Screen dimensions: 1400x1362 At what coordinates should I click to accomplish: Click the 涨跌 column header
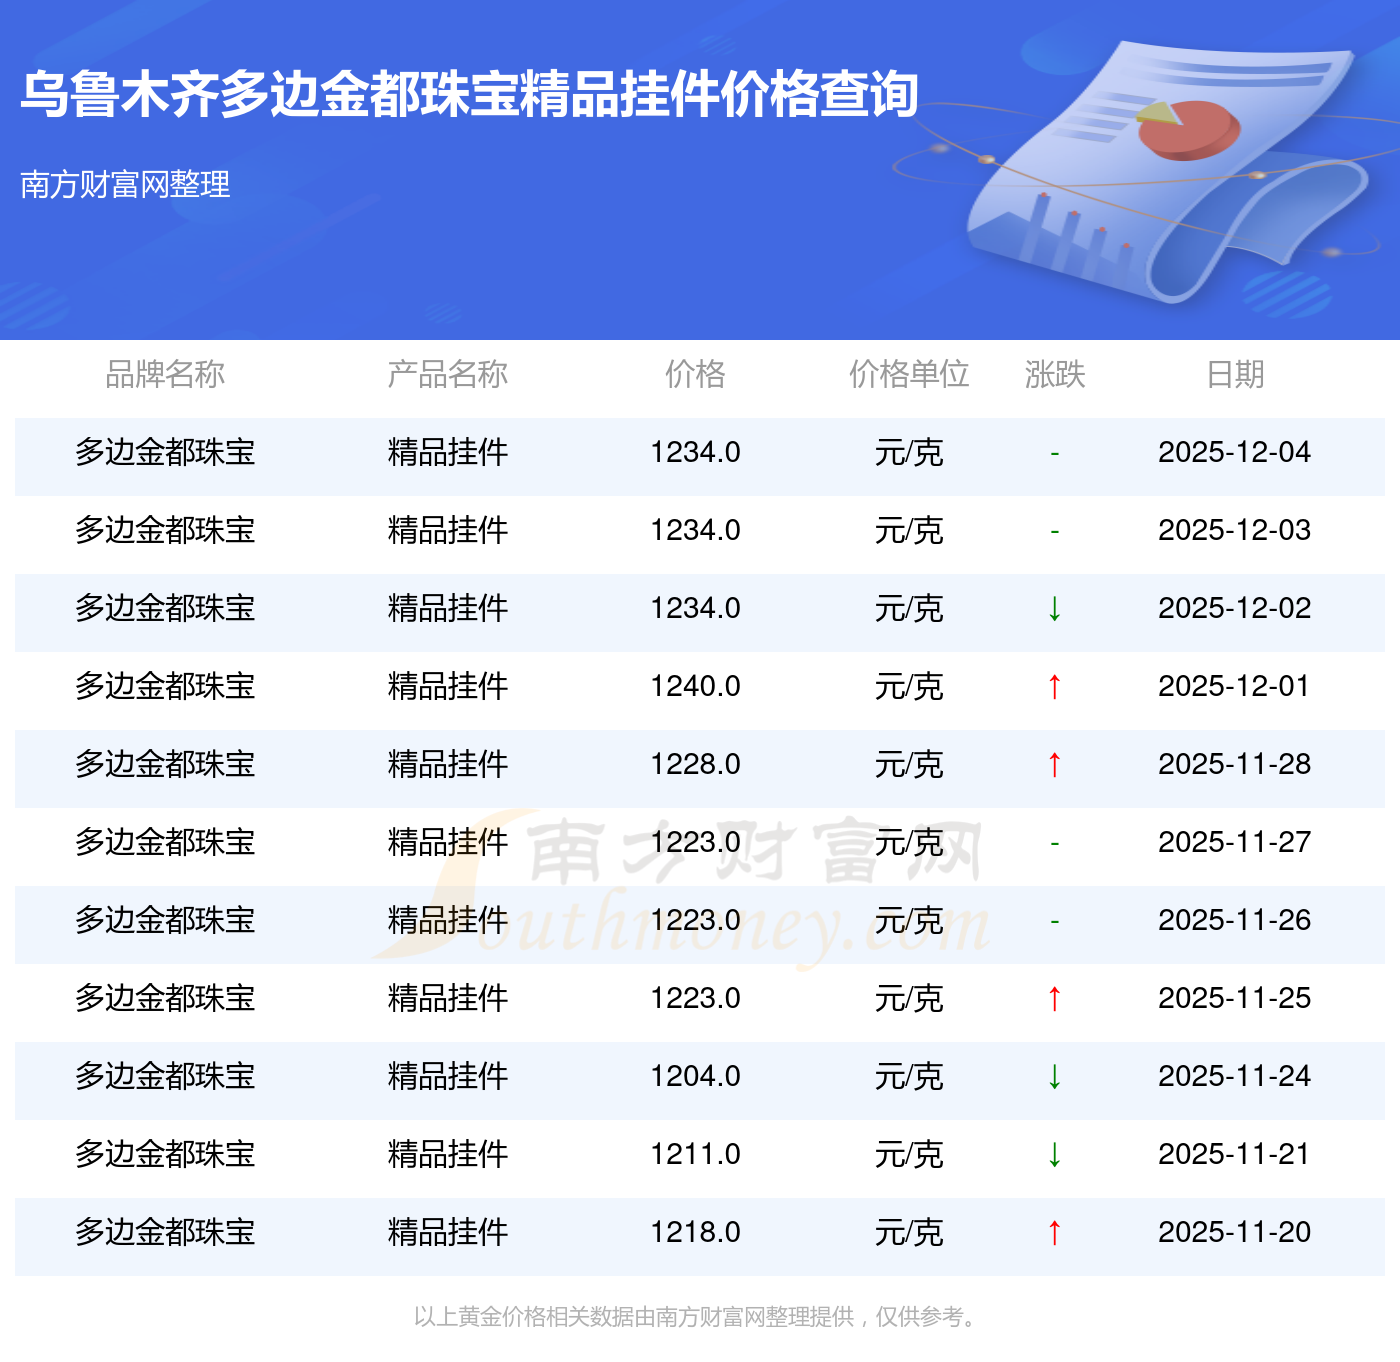[1055, 374]
